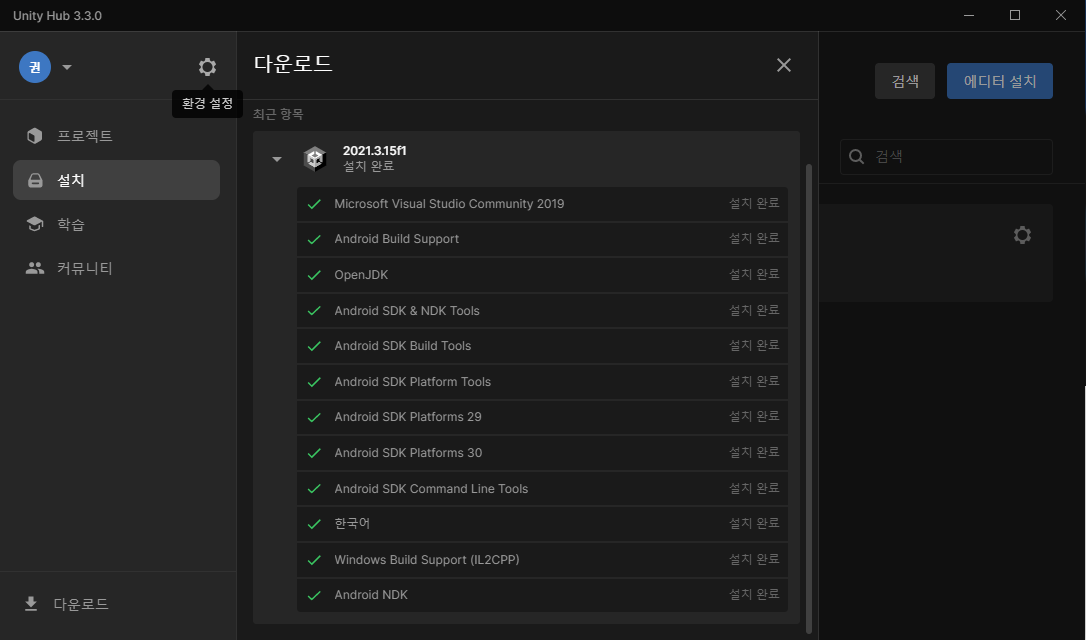
Task: Select Android SDK Platforms 30 row
Action: point(542,453)
